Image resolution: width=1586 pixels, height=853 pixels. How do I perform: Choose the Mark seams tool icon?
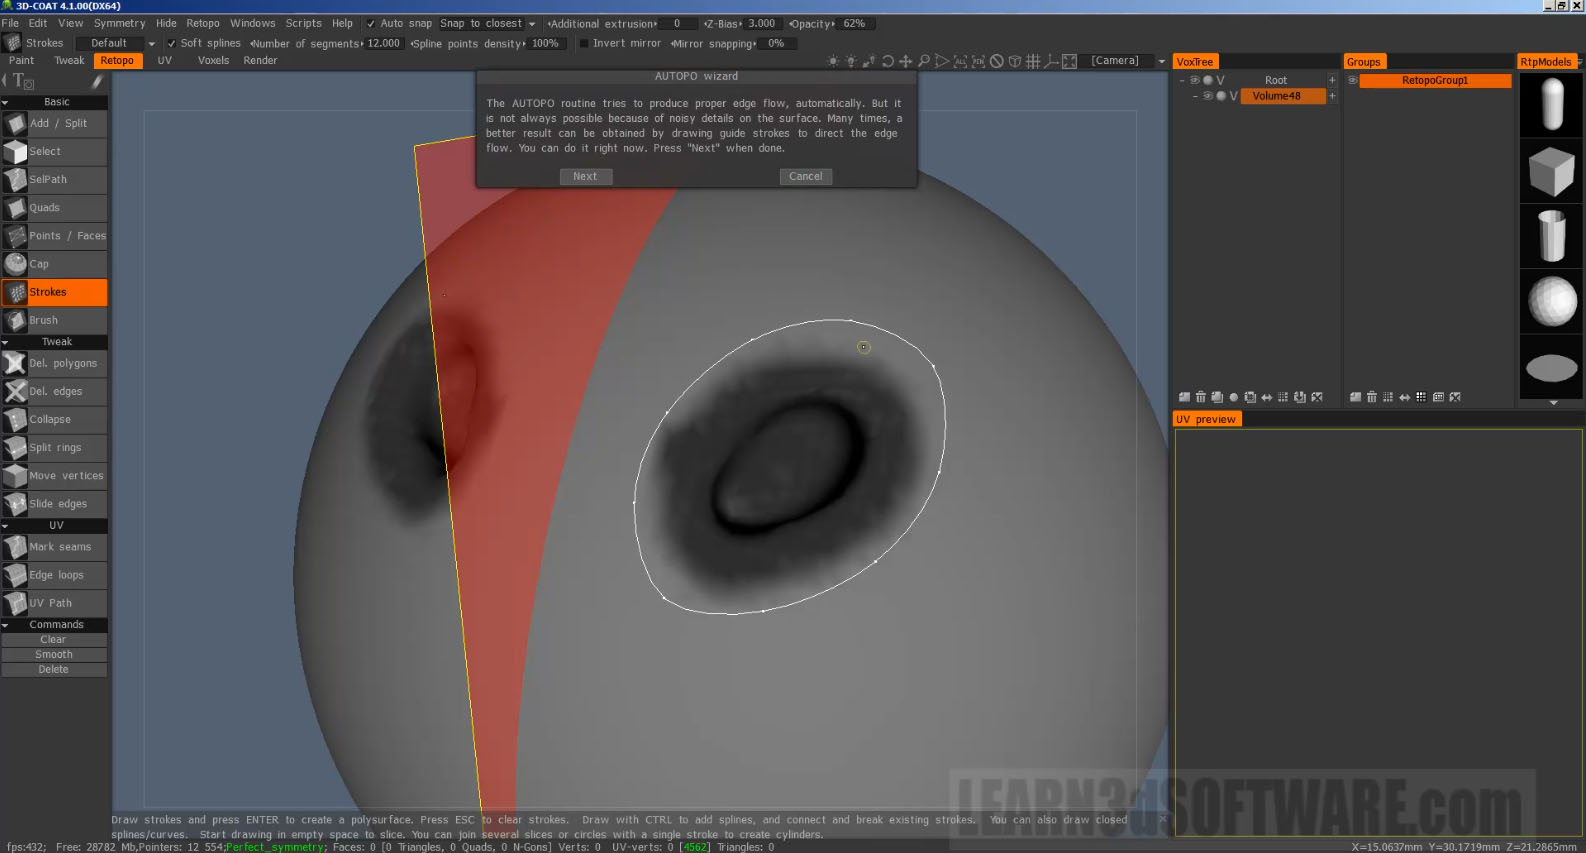(x=15, y=547)
